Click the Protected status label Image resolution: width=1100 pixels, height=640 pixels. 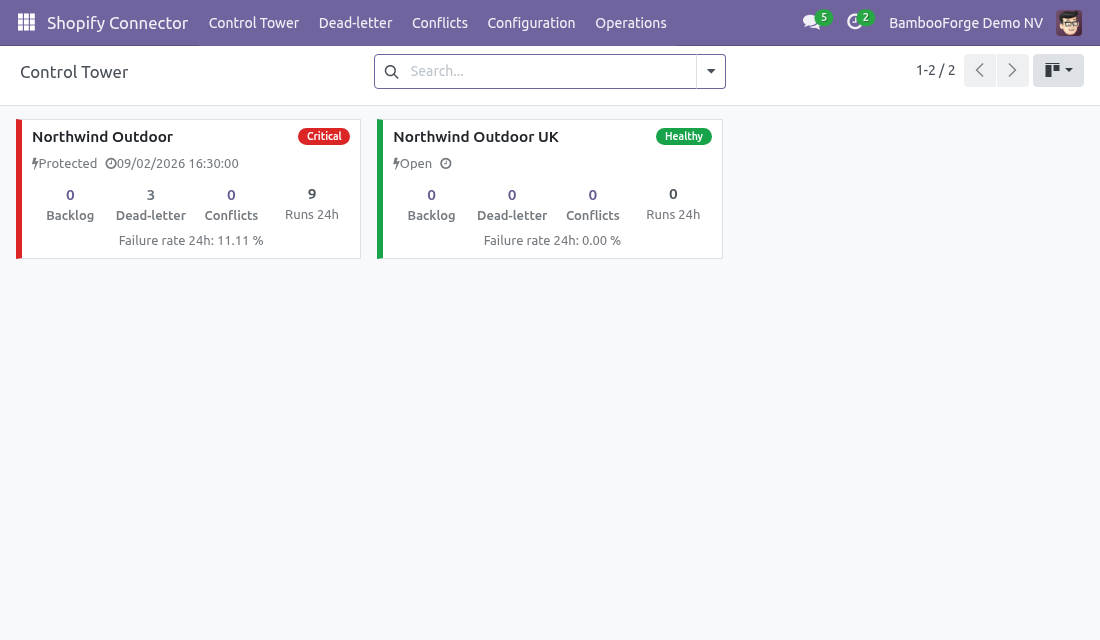[x=68, y=164]
